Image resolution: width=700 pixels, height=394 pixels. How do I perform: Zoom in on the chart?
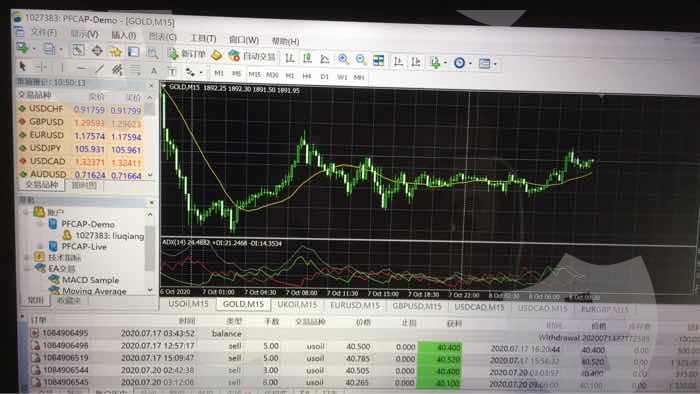click(x=343, y=59)
